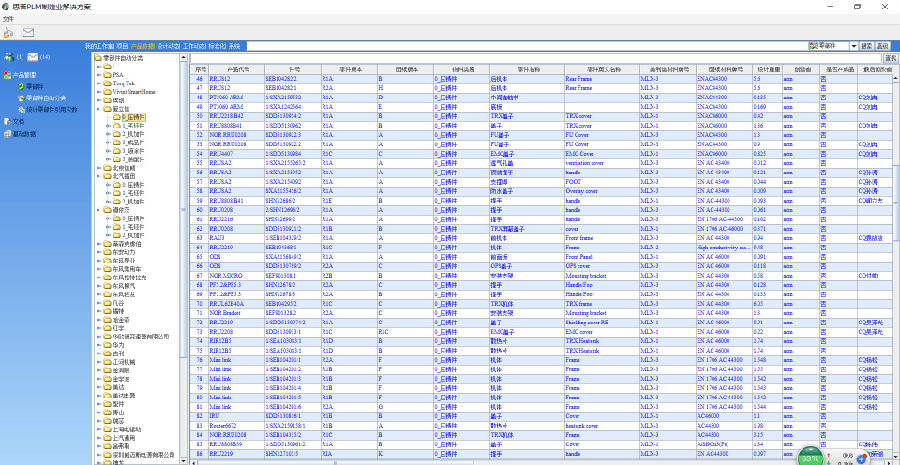
Task: Click the 零部件自动分类 sidebar icon
Action: click(21, 98)
